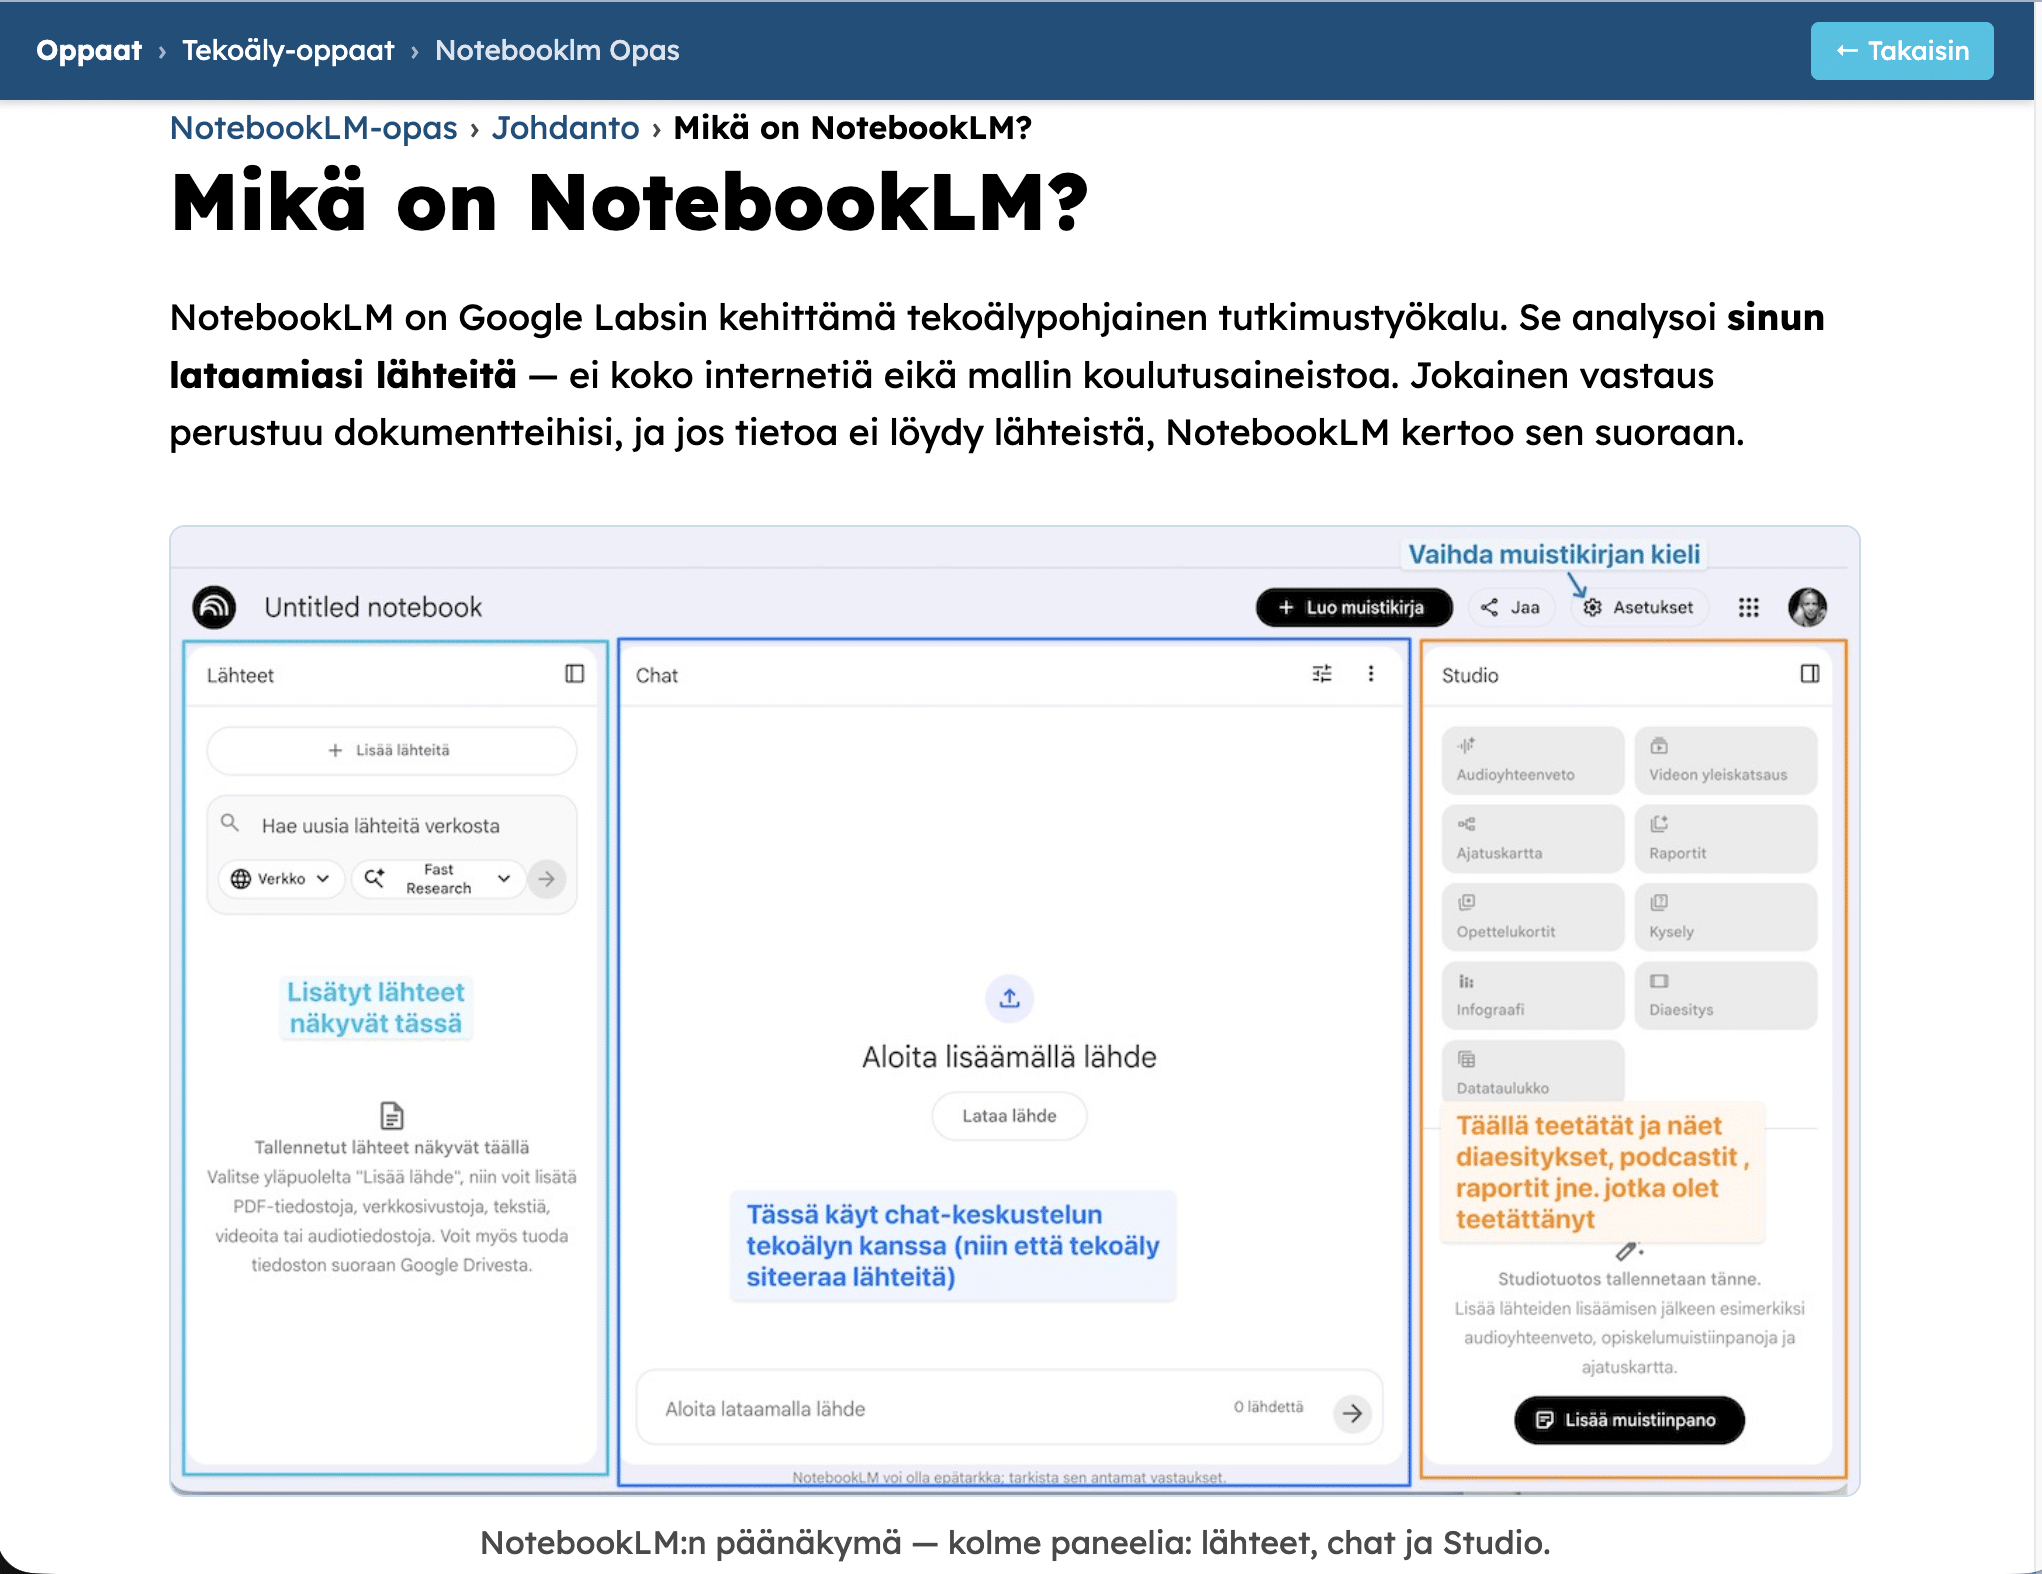The height and width of the screenshot is (1574, 2042).
Task: Go to Tekoäly-oppaat breadcrumb
Action: (288, 50)
